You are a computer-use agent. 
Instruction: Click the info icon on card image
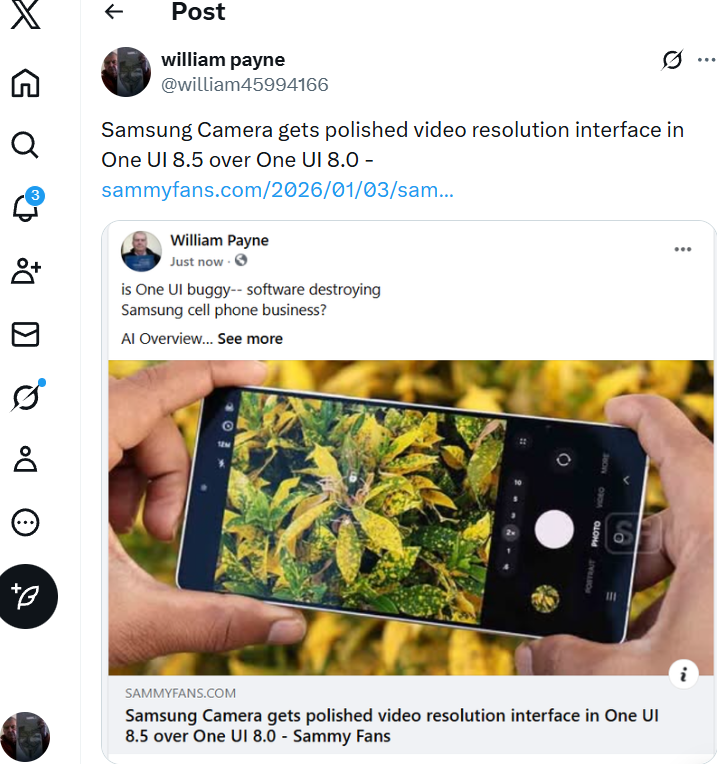684,675
